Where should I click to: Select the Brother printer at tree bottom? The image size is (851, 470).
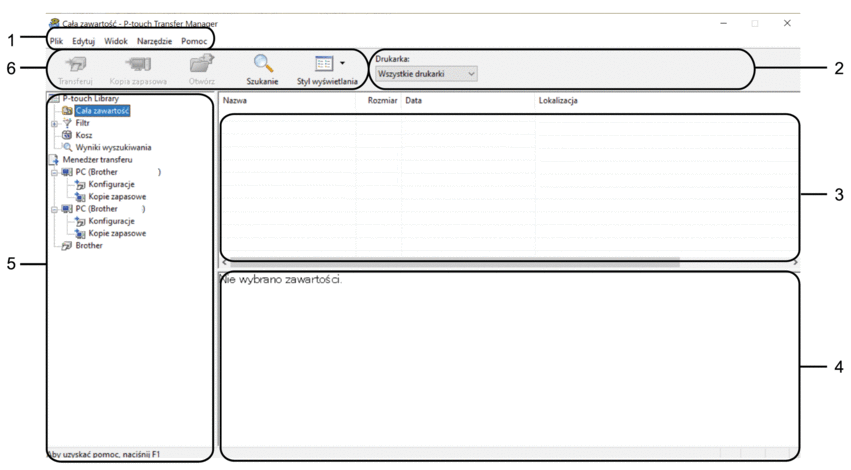coord(88,245)
